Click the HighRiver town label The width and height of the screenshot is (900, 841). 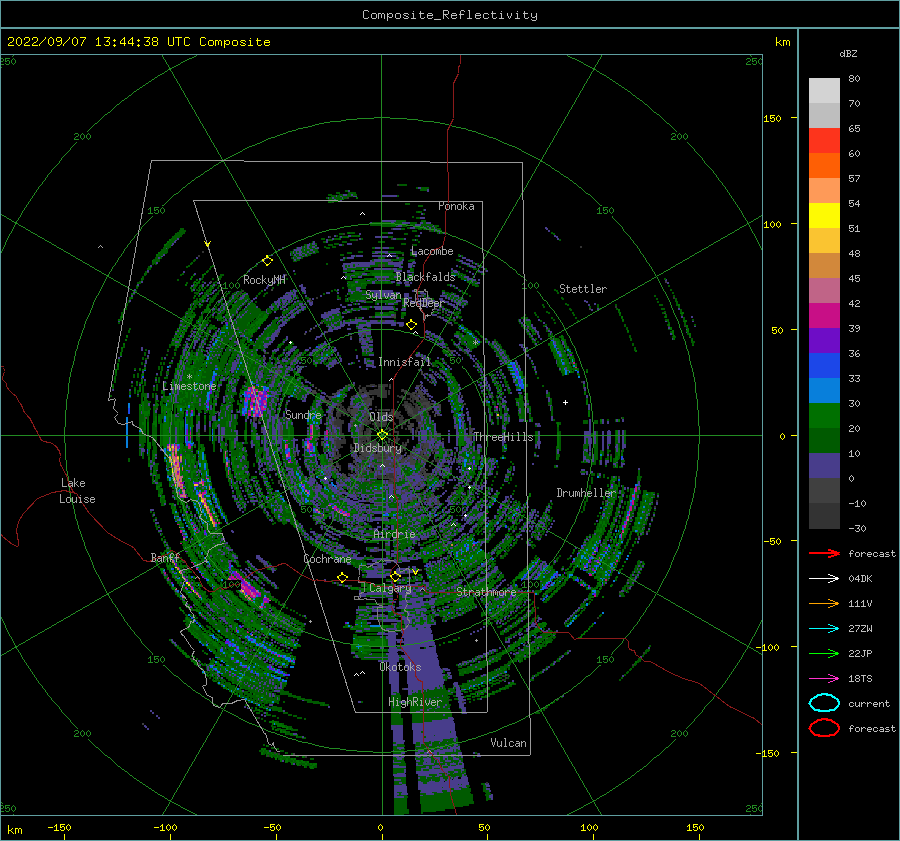tap(415, 702)
